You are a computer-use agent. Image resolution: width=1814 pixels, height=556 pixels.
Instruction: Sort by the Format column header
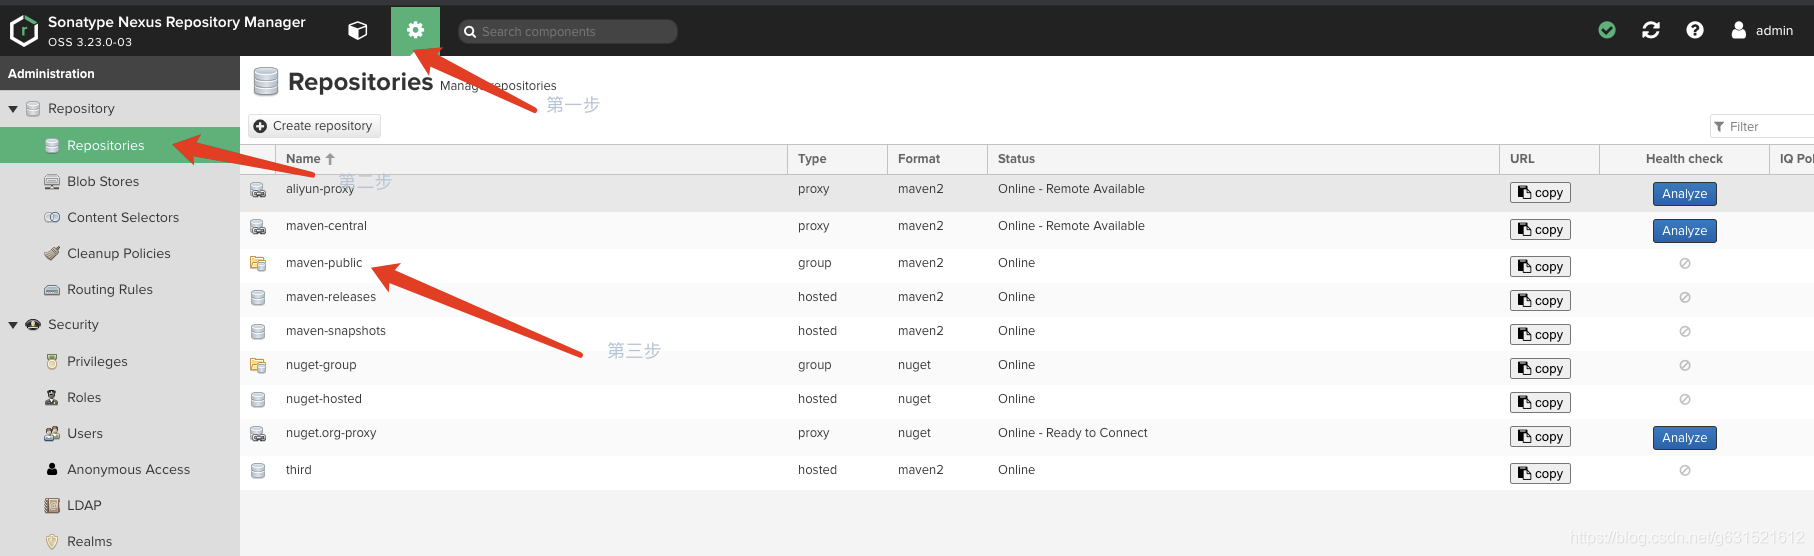(x=938, y=159)
